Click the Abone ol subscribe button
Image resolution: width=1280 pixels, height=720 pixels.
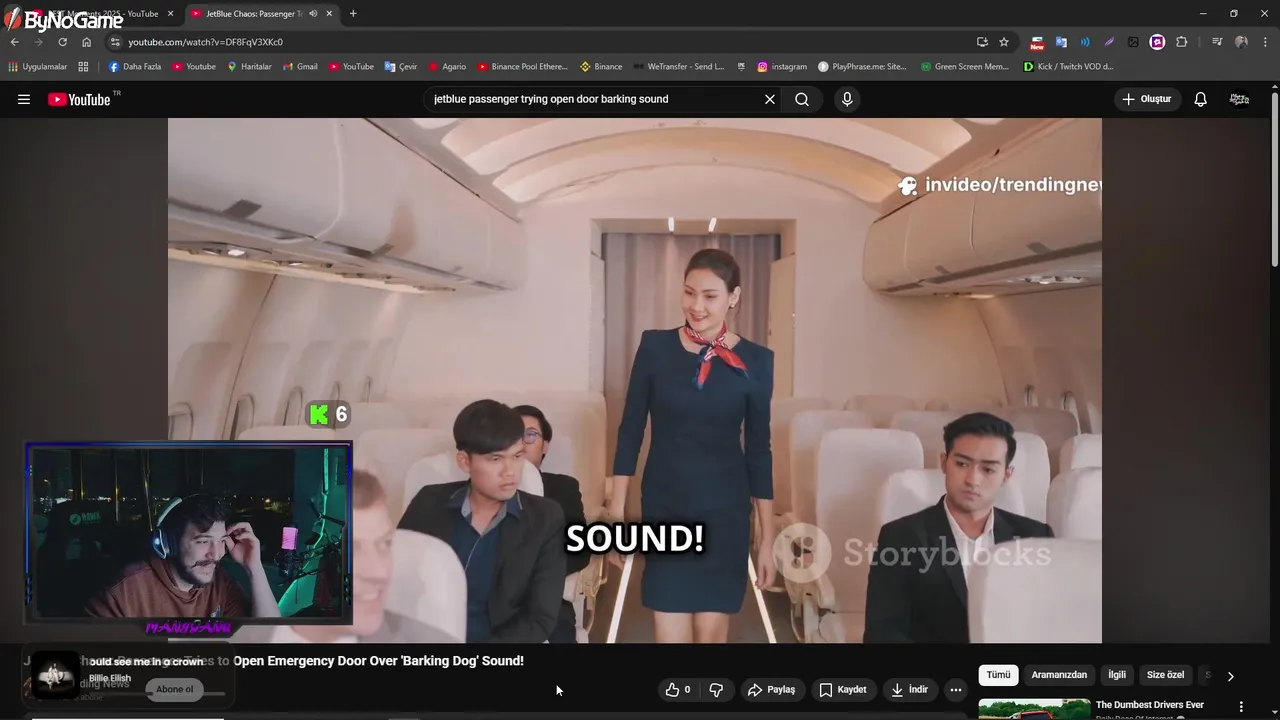pyautogui.click(x=174, y=689)
